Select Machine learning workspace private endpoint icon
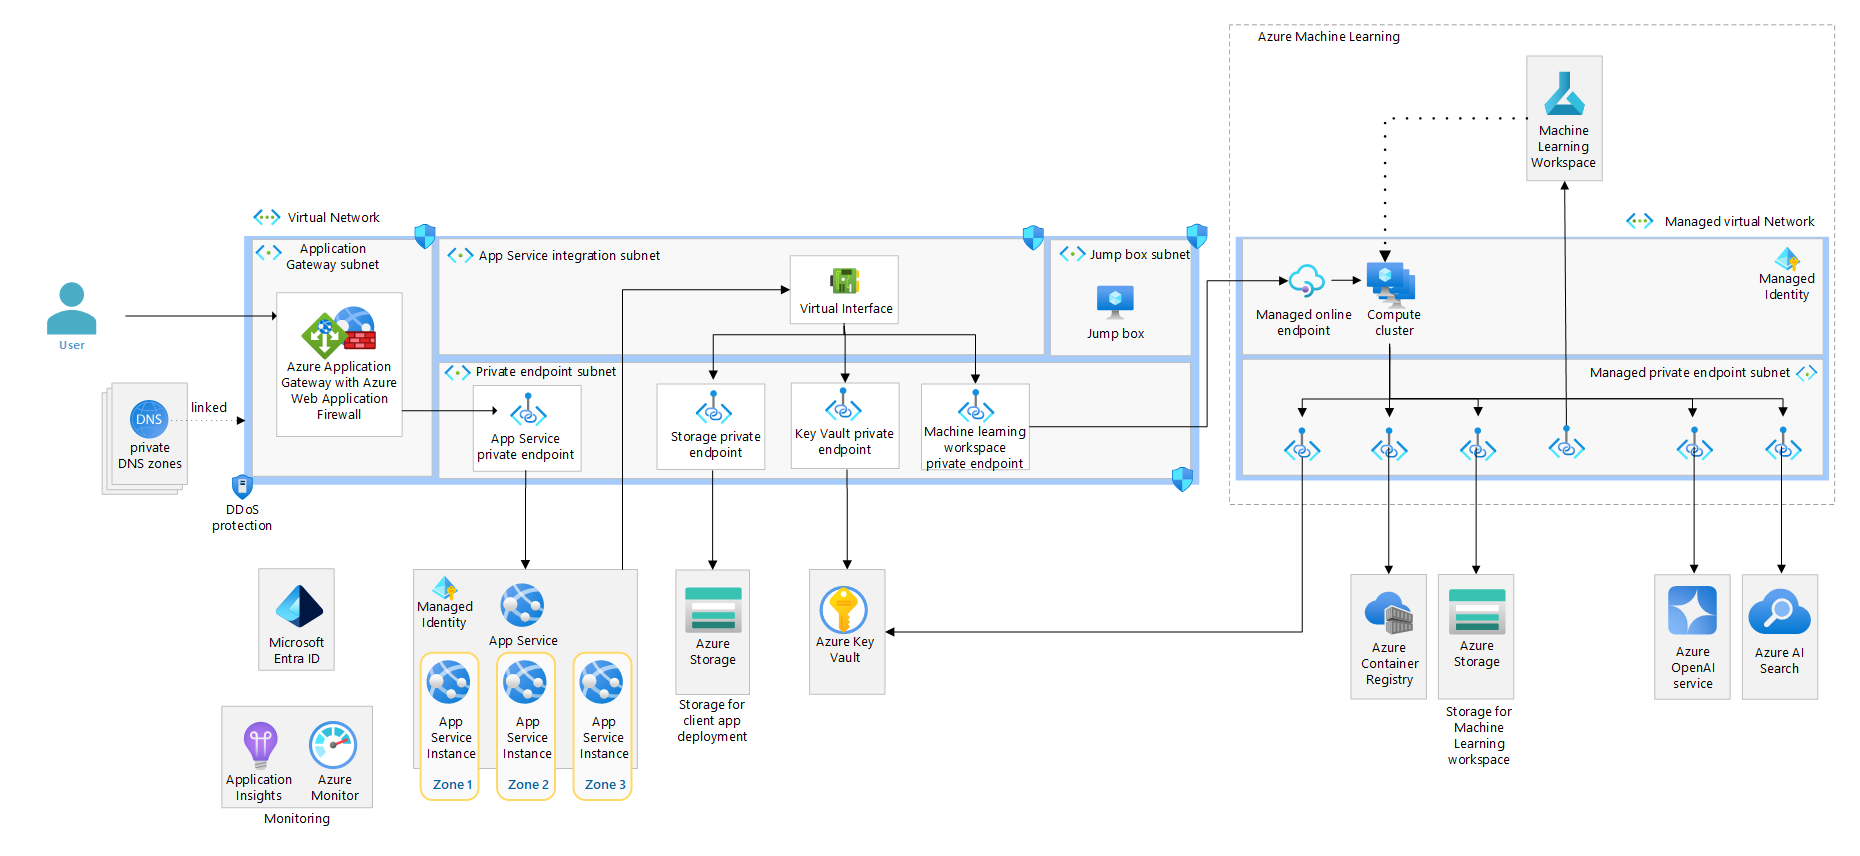 [x=976, y=406]
